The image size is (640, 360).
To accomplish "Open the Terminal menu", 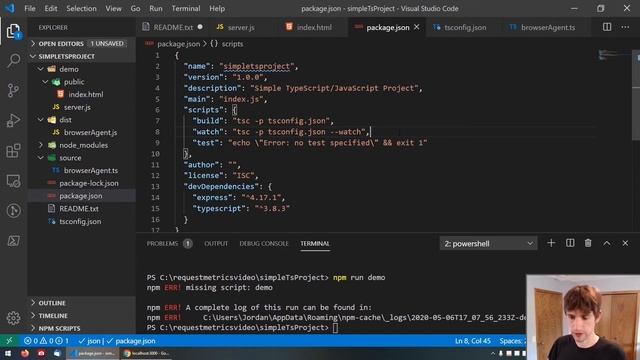I will 186,8.
